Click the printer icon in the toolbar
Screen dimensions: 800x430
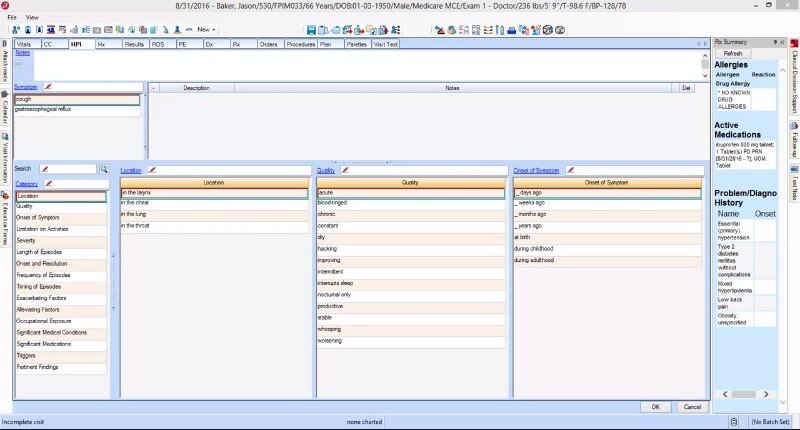pyautogui.click(x=512, y=30)
